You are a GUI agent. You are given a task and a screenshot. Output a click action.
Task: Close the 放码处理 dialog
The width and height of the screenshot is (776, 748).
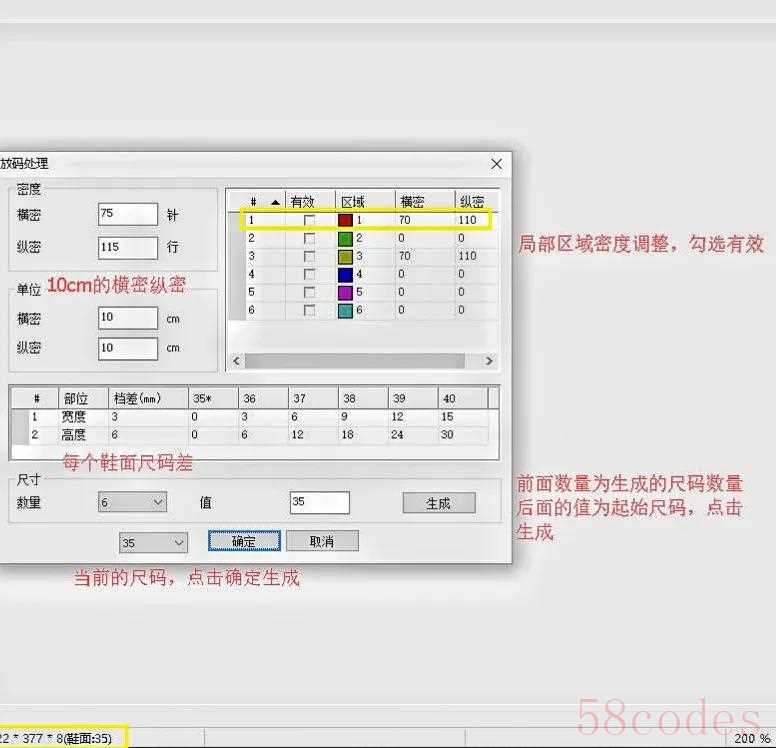click(496, 163)
